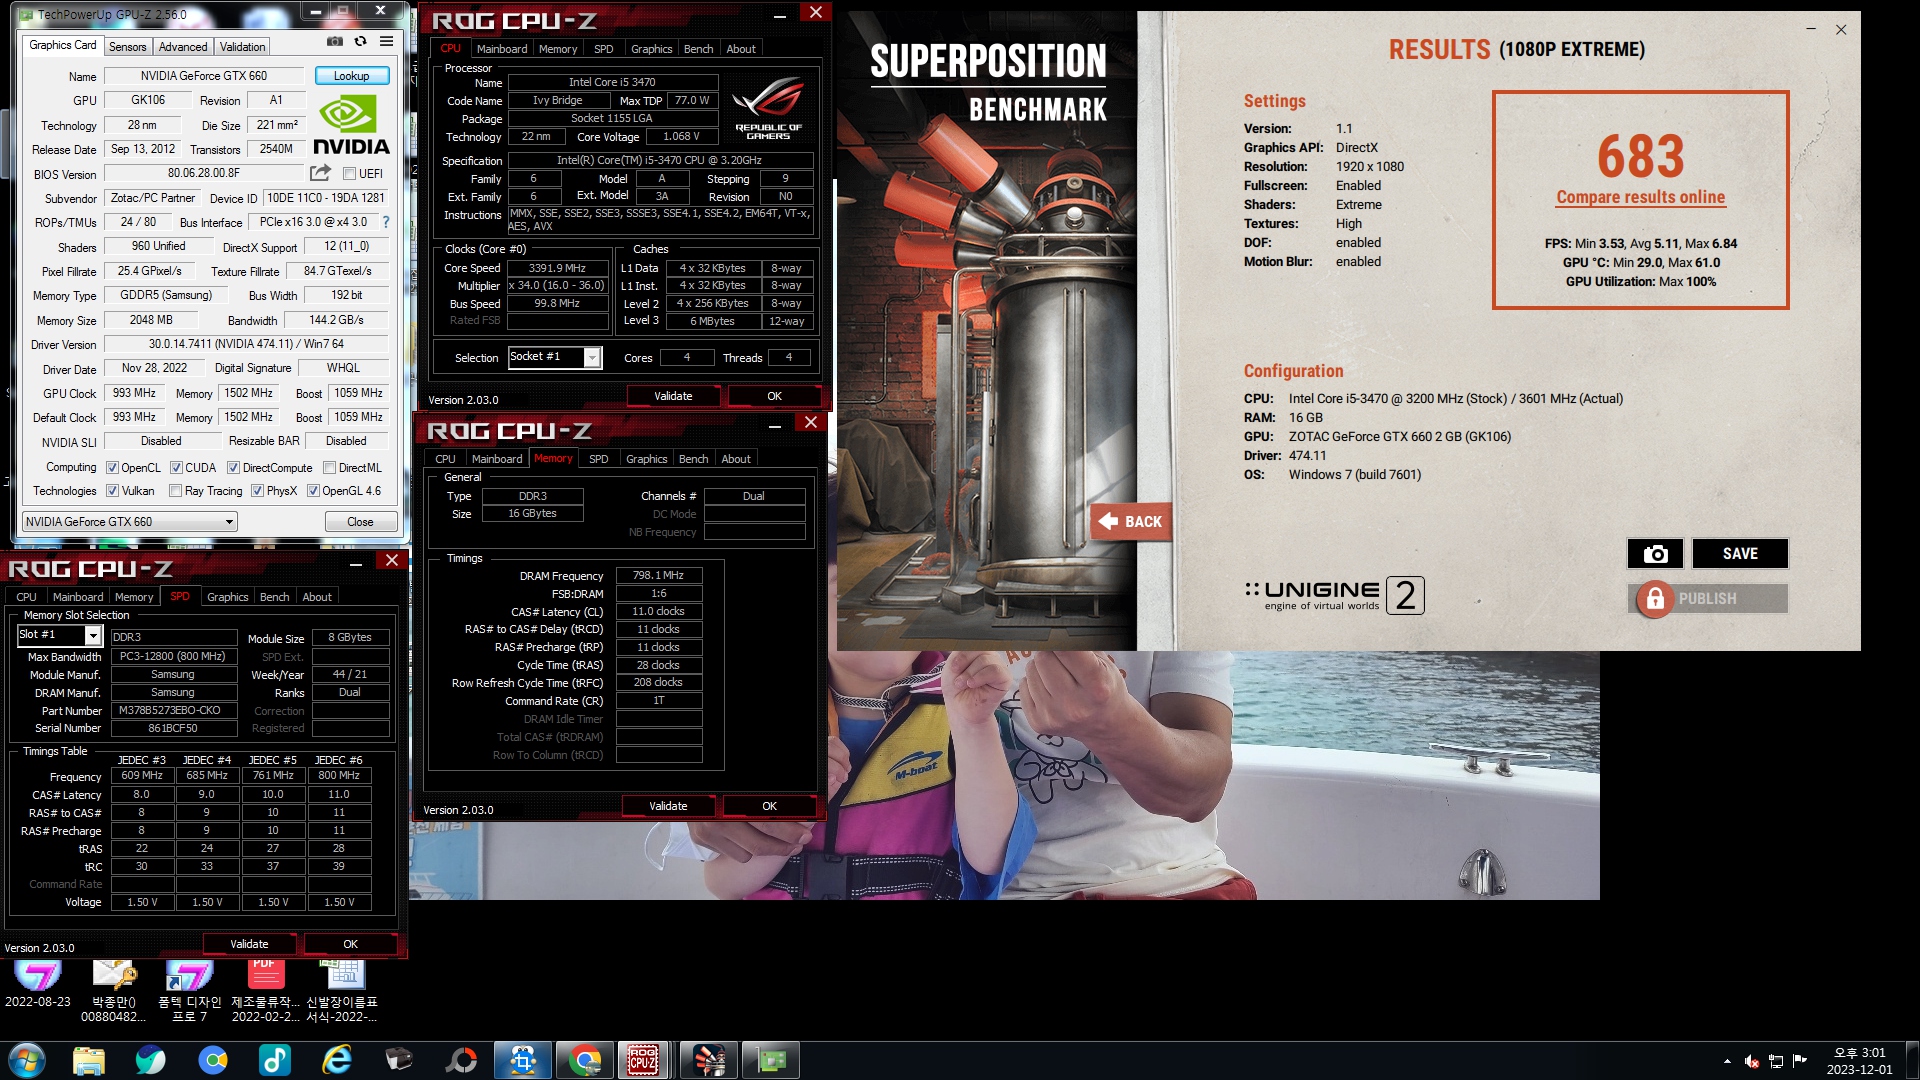
Task: Switch to Google Chrome on the taskbar
Action: point(585,1060)
